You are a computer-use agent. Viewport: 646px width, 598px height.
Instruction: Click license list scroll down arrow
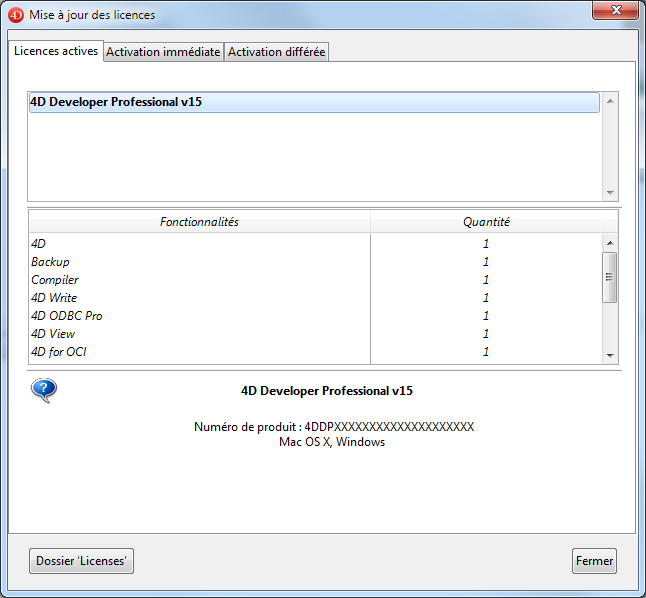tap(610, 193)
